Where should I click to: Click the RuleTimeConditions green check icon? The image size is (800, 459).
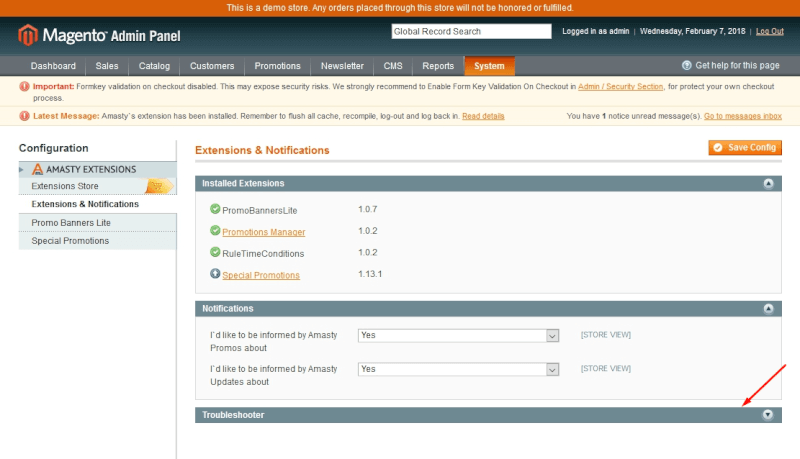[x=215, y=252]
